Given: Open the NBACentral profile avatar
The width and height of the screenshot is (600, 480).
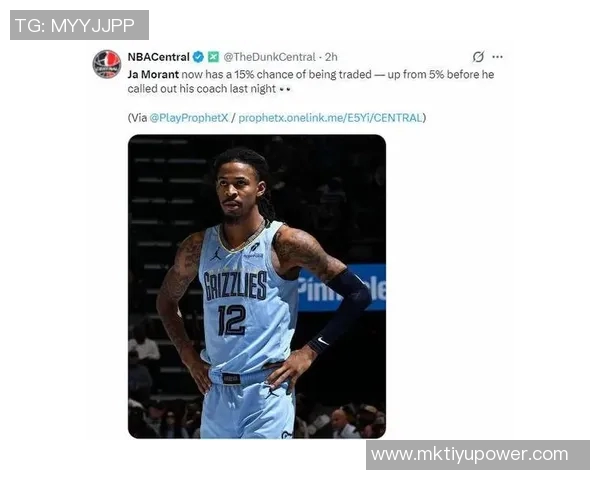Looking at the screenshot, I should click(107, 64).
